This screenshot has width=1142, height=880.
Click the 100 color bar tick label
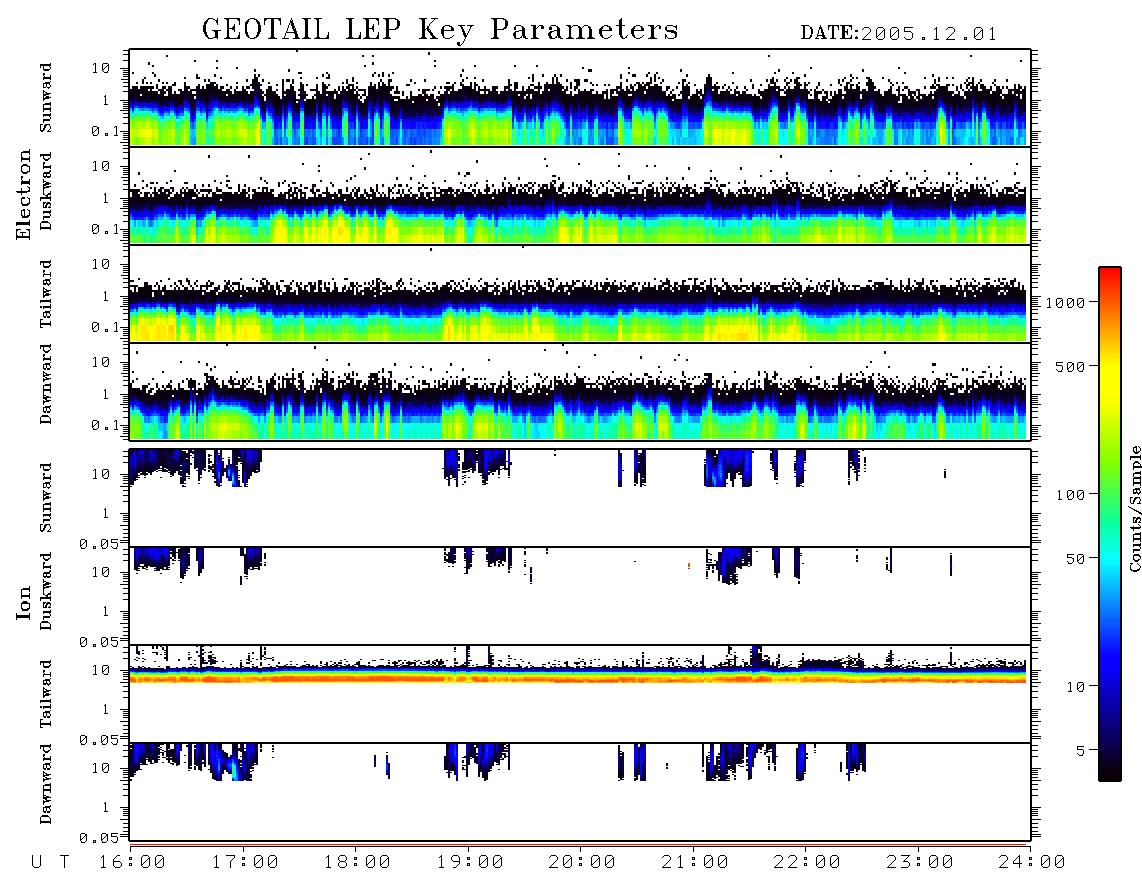pyautogui.click(x=1070, y=495)
